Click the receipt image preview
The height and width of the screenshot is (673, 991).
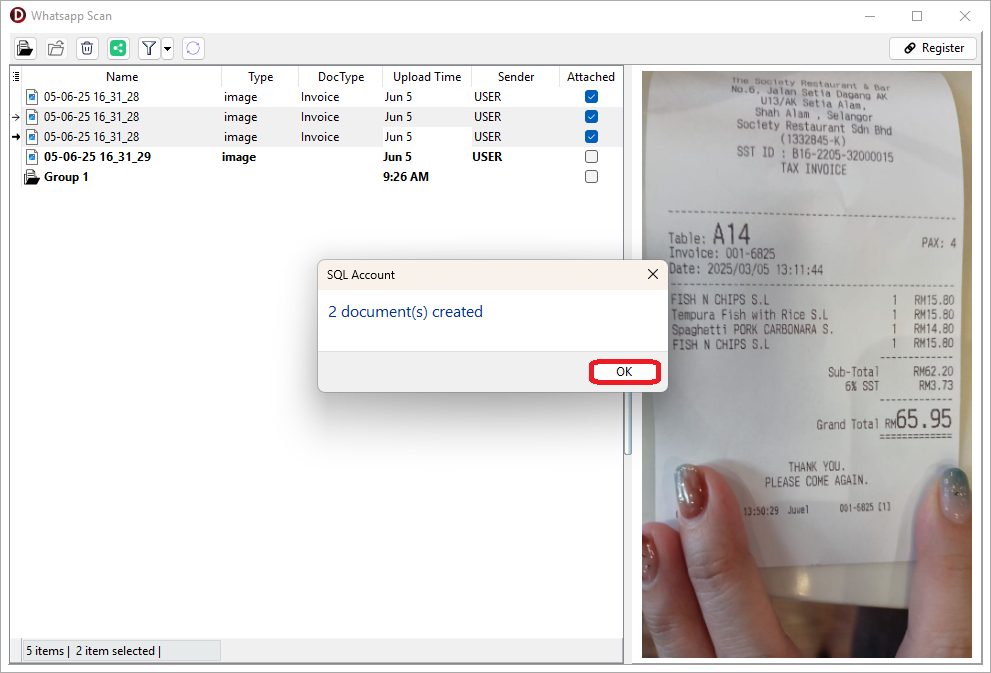pos(806,365)
